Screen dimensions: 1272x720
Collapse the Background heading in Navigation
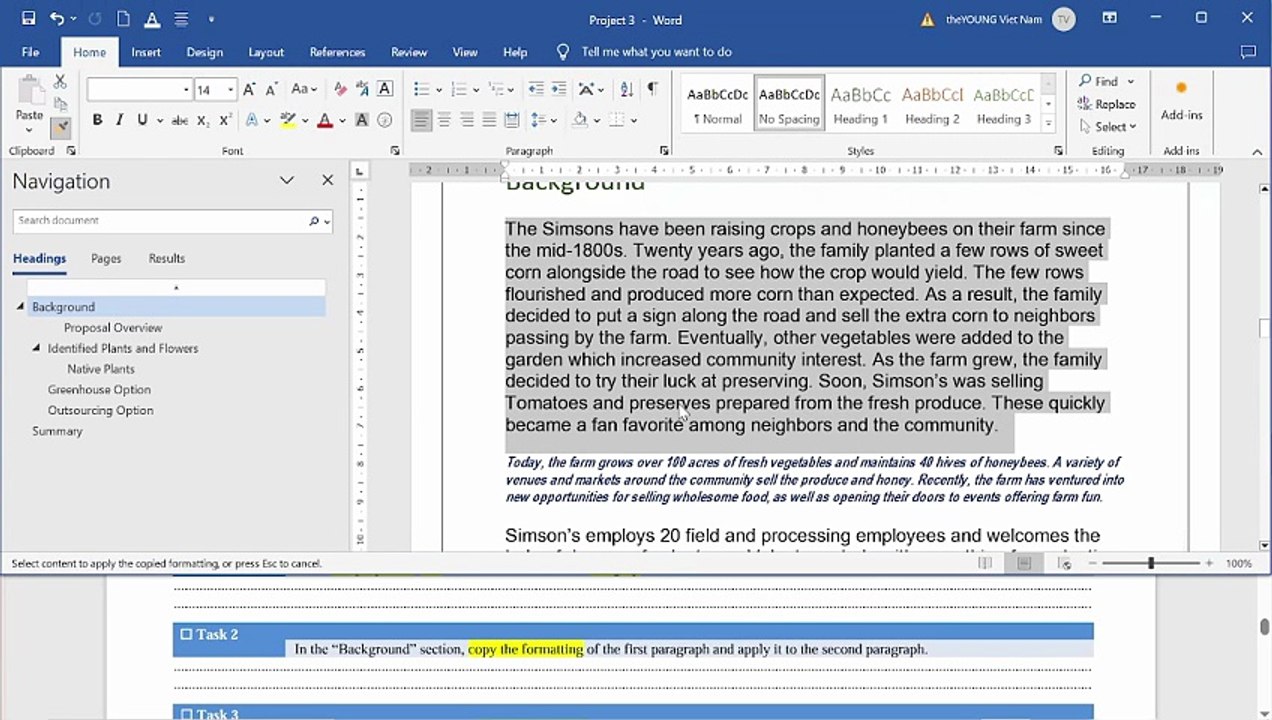(x=20, y=307)
